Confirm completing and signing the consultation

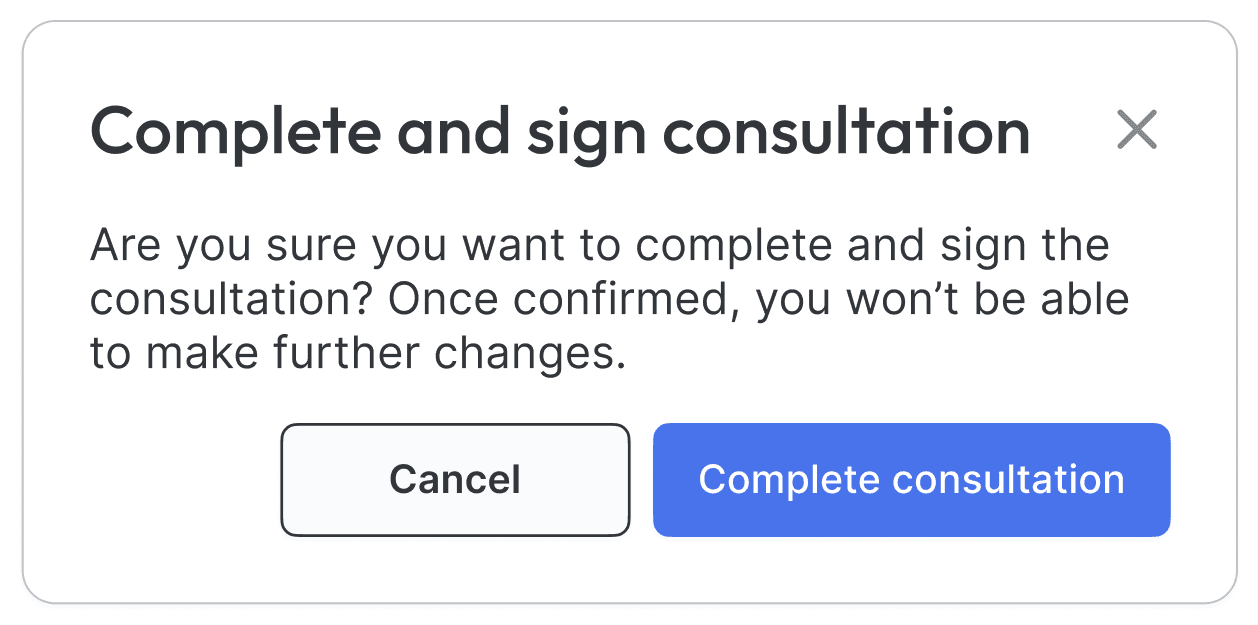pos(911,480)
